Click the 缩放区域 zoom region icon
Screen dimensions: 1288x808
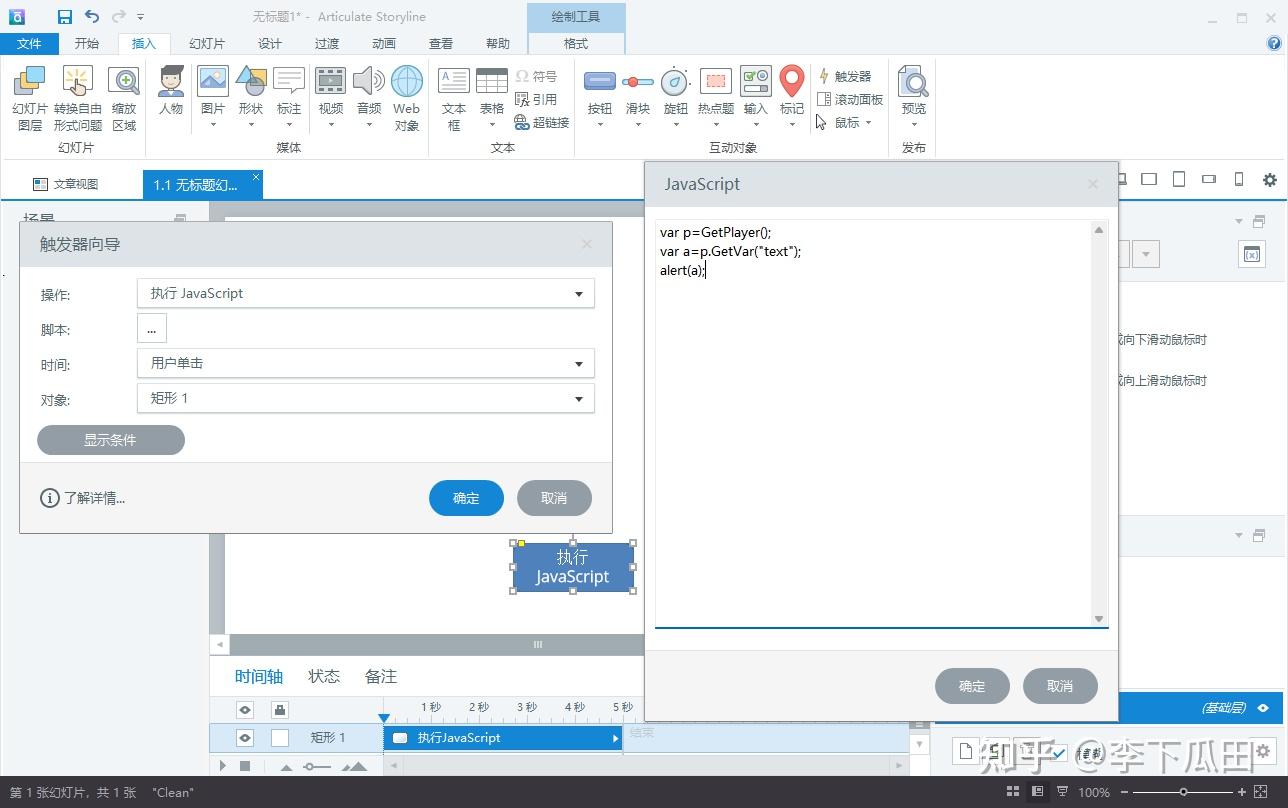click(124, 90)
